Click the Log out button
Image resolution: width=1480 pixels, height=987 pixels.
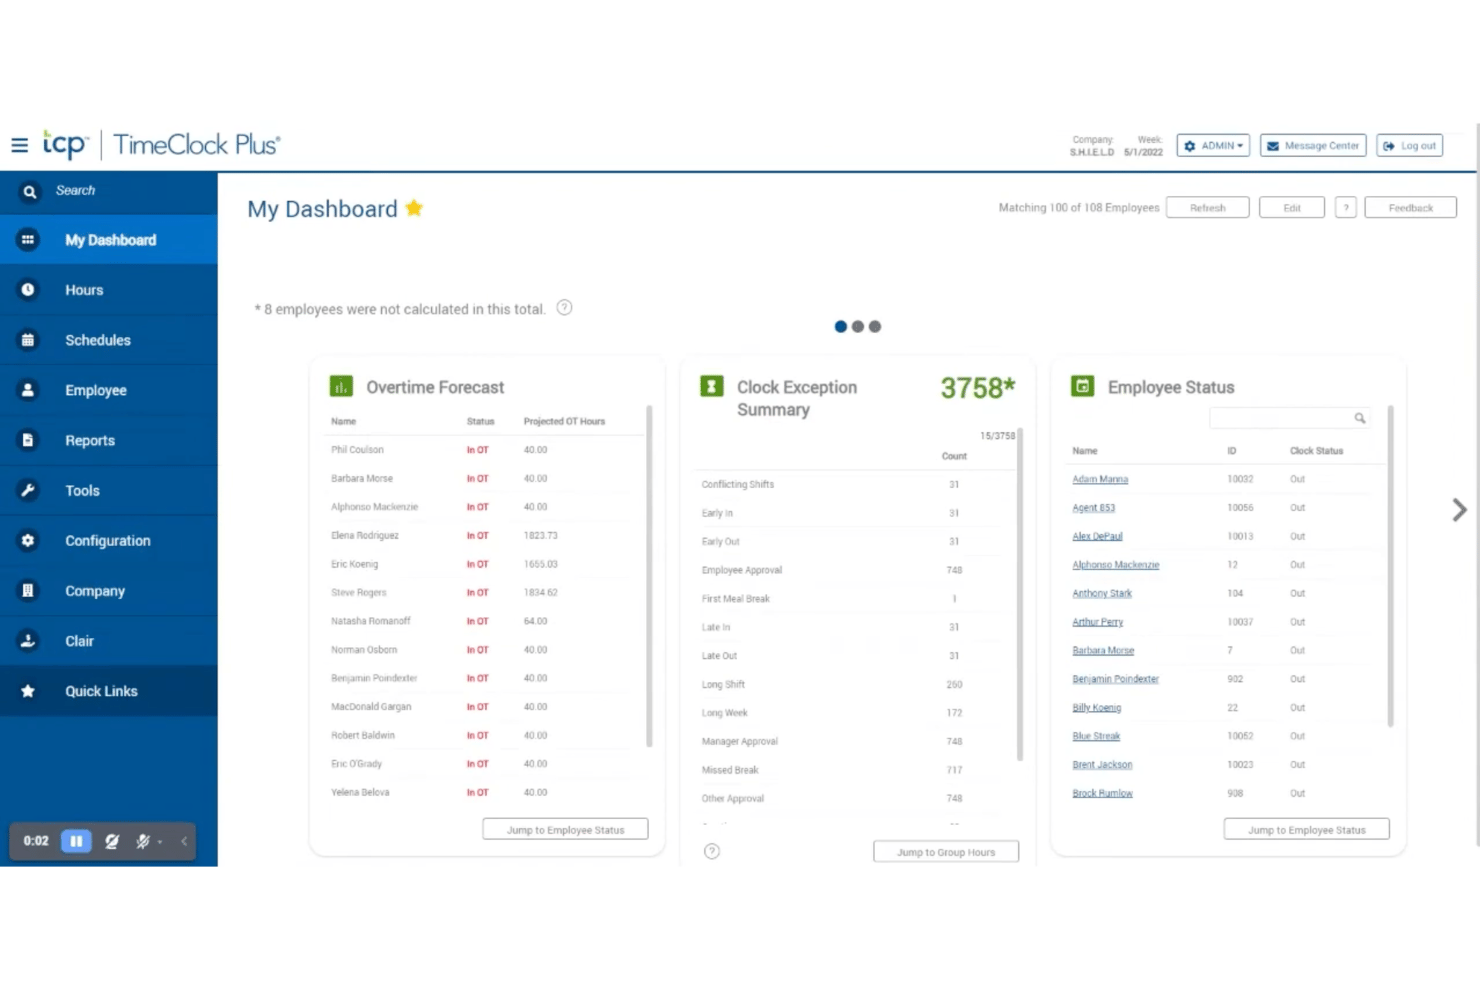click(1410, 146)
